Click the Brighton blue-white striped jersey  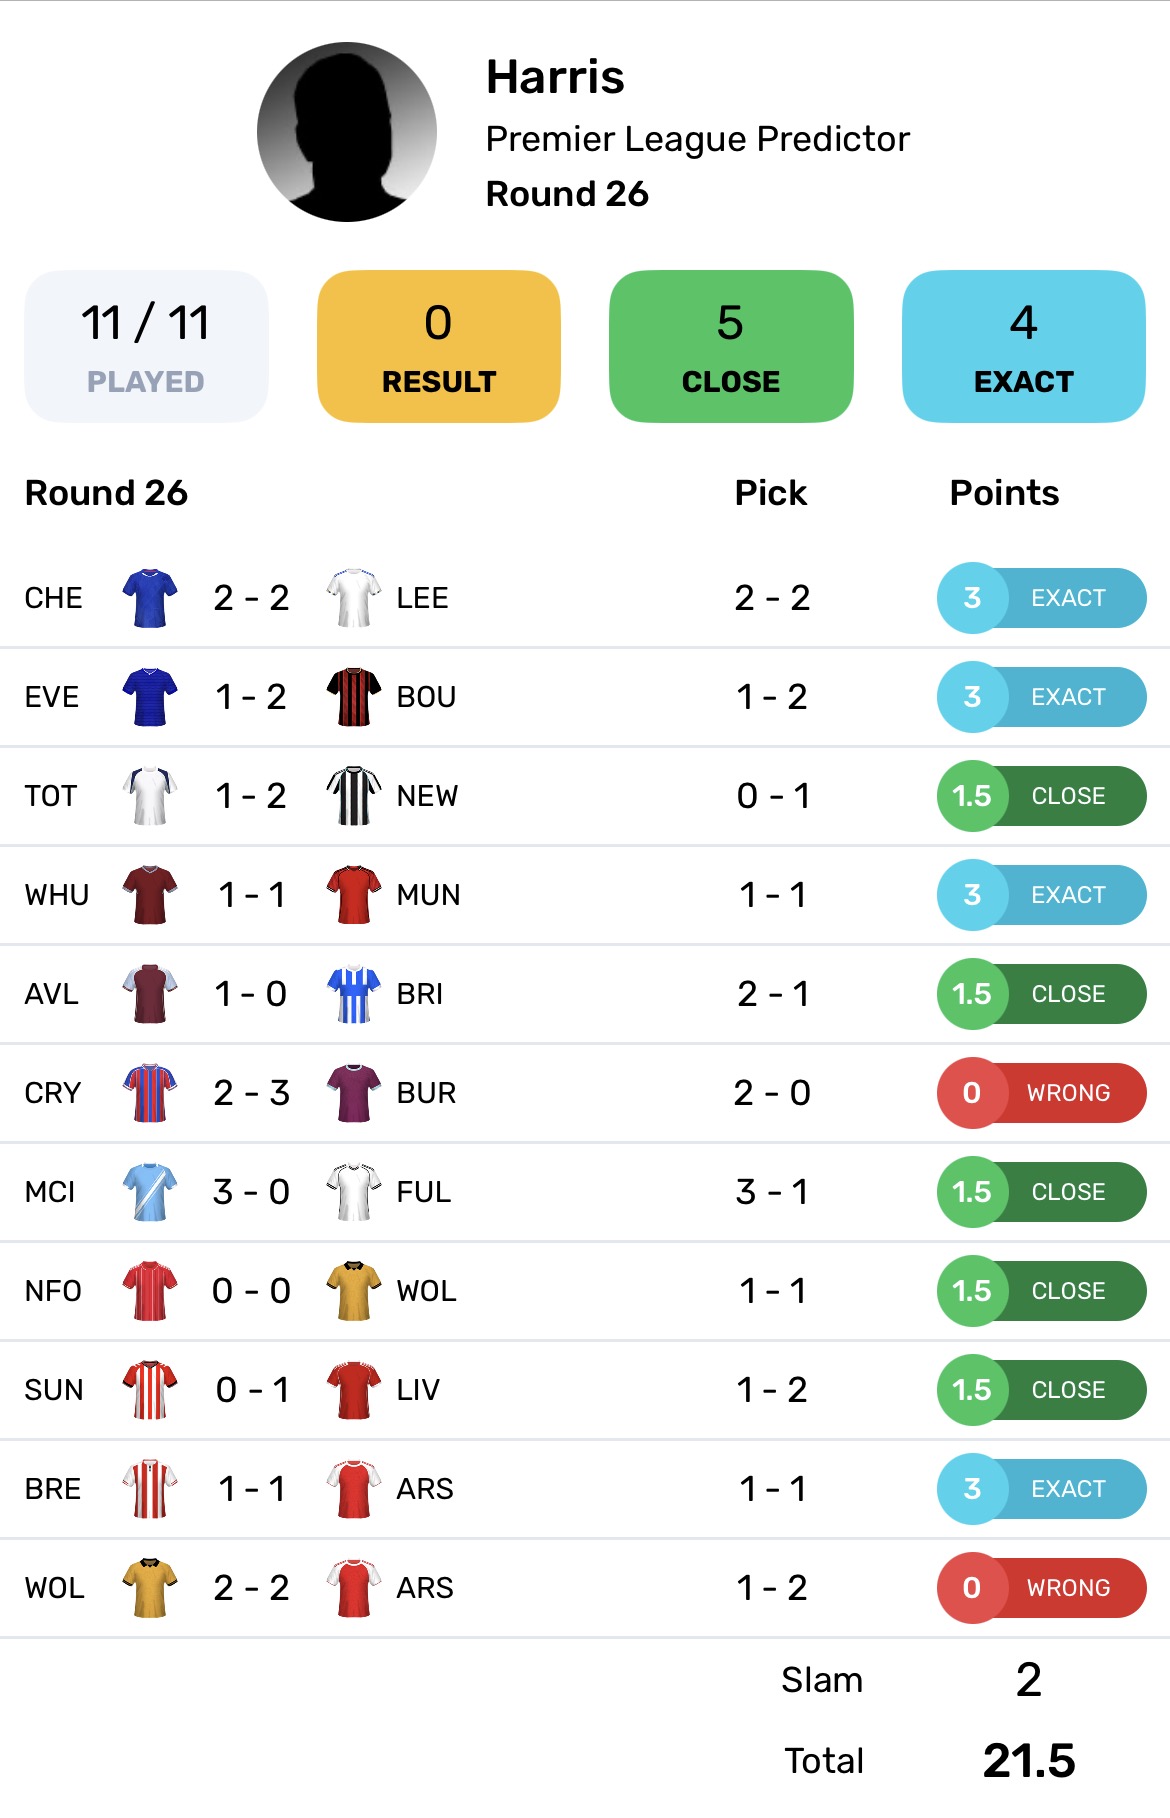[354, 994]
